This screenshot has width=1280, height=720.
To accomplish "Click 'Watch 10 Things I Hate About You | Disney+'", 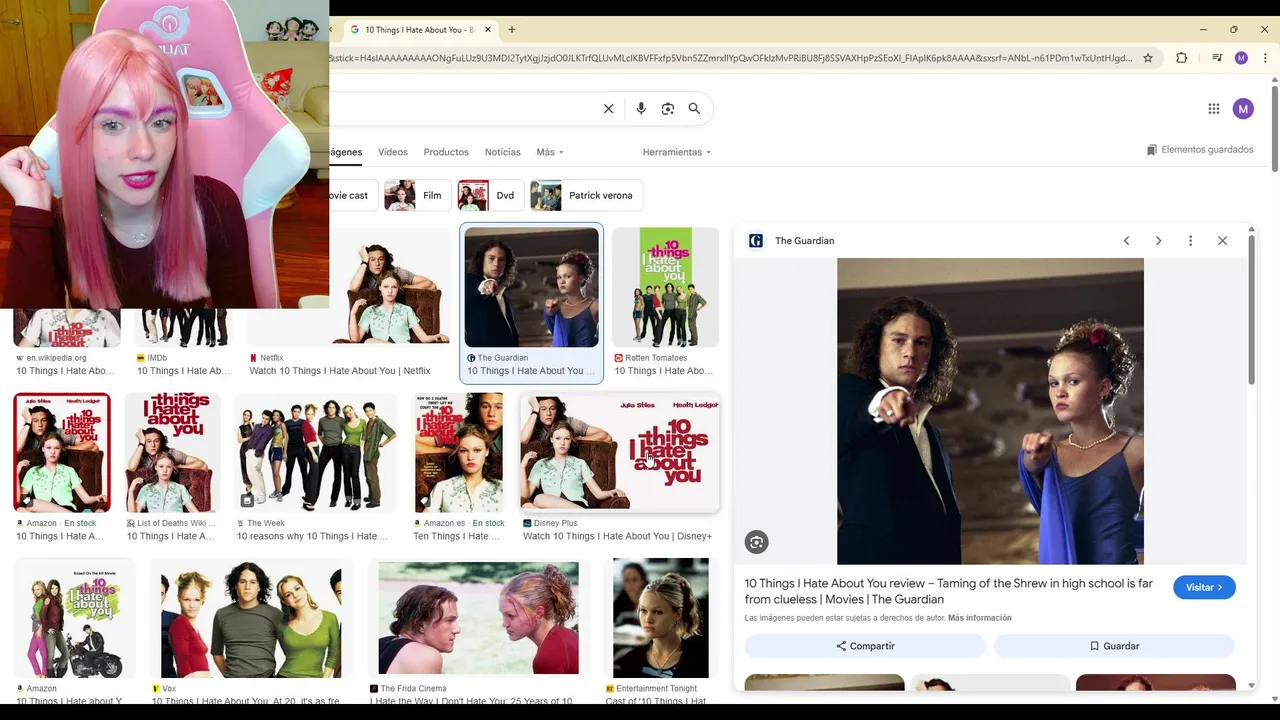I will pos(617,537).
